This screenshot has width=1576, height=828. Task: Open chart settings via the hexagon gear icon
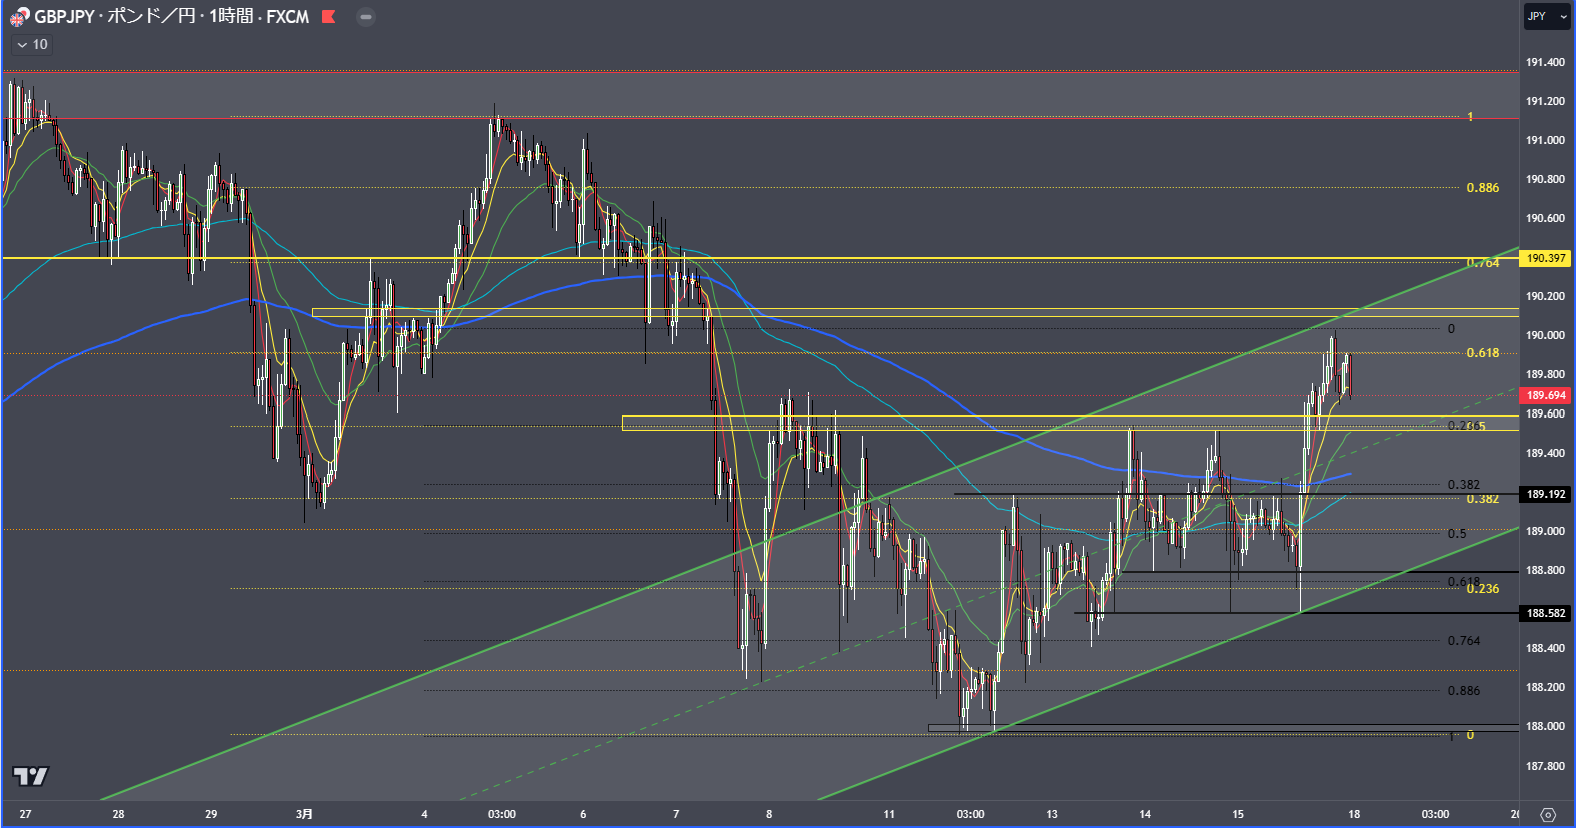click(x=1548, y=815)
